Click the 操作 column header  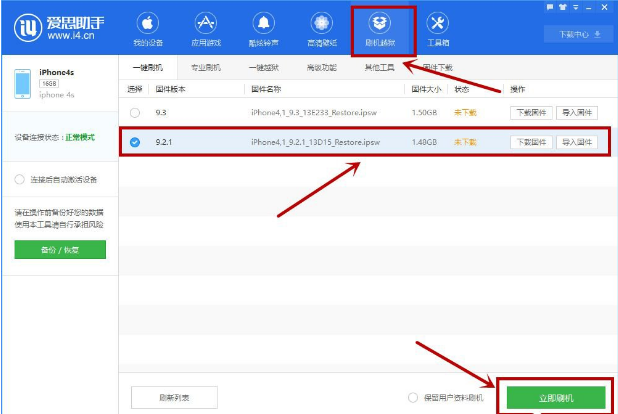pyautogui.click(x=517, y=90)
